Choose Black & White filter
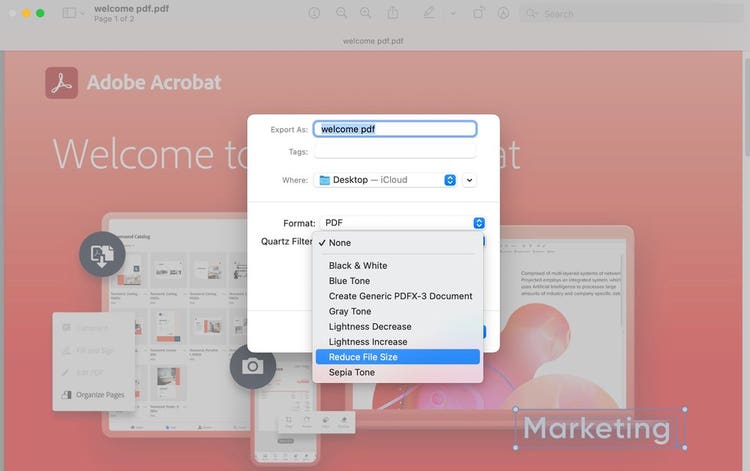The height and width of the screenshot is (471, 750). tap(397, 265)
